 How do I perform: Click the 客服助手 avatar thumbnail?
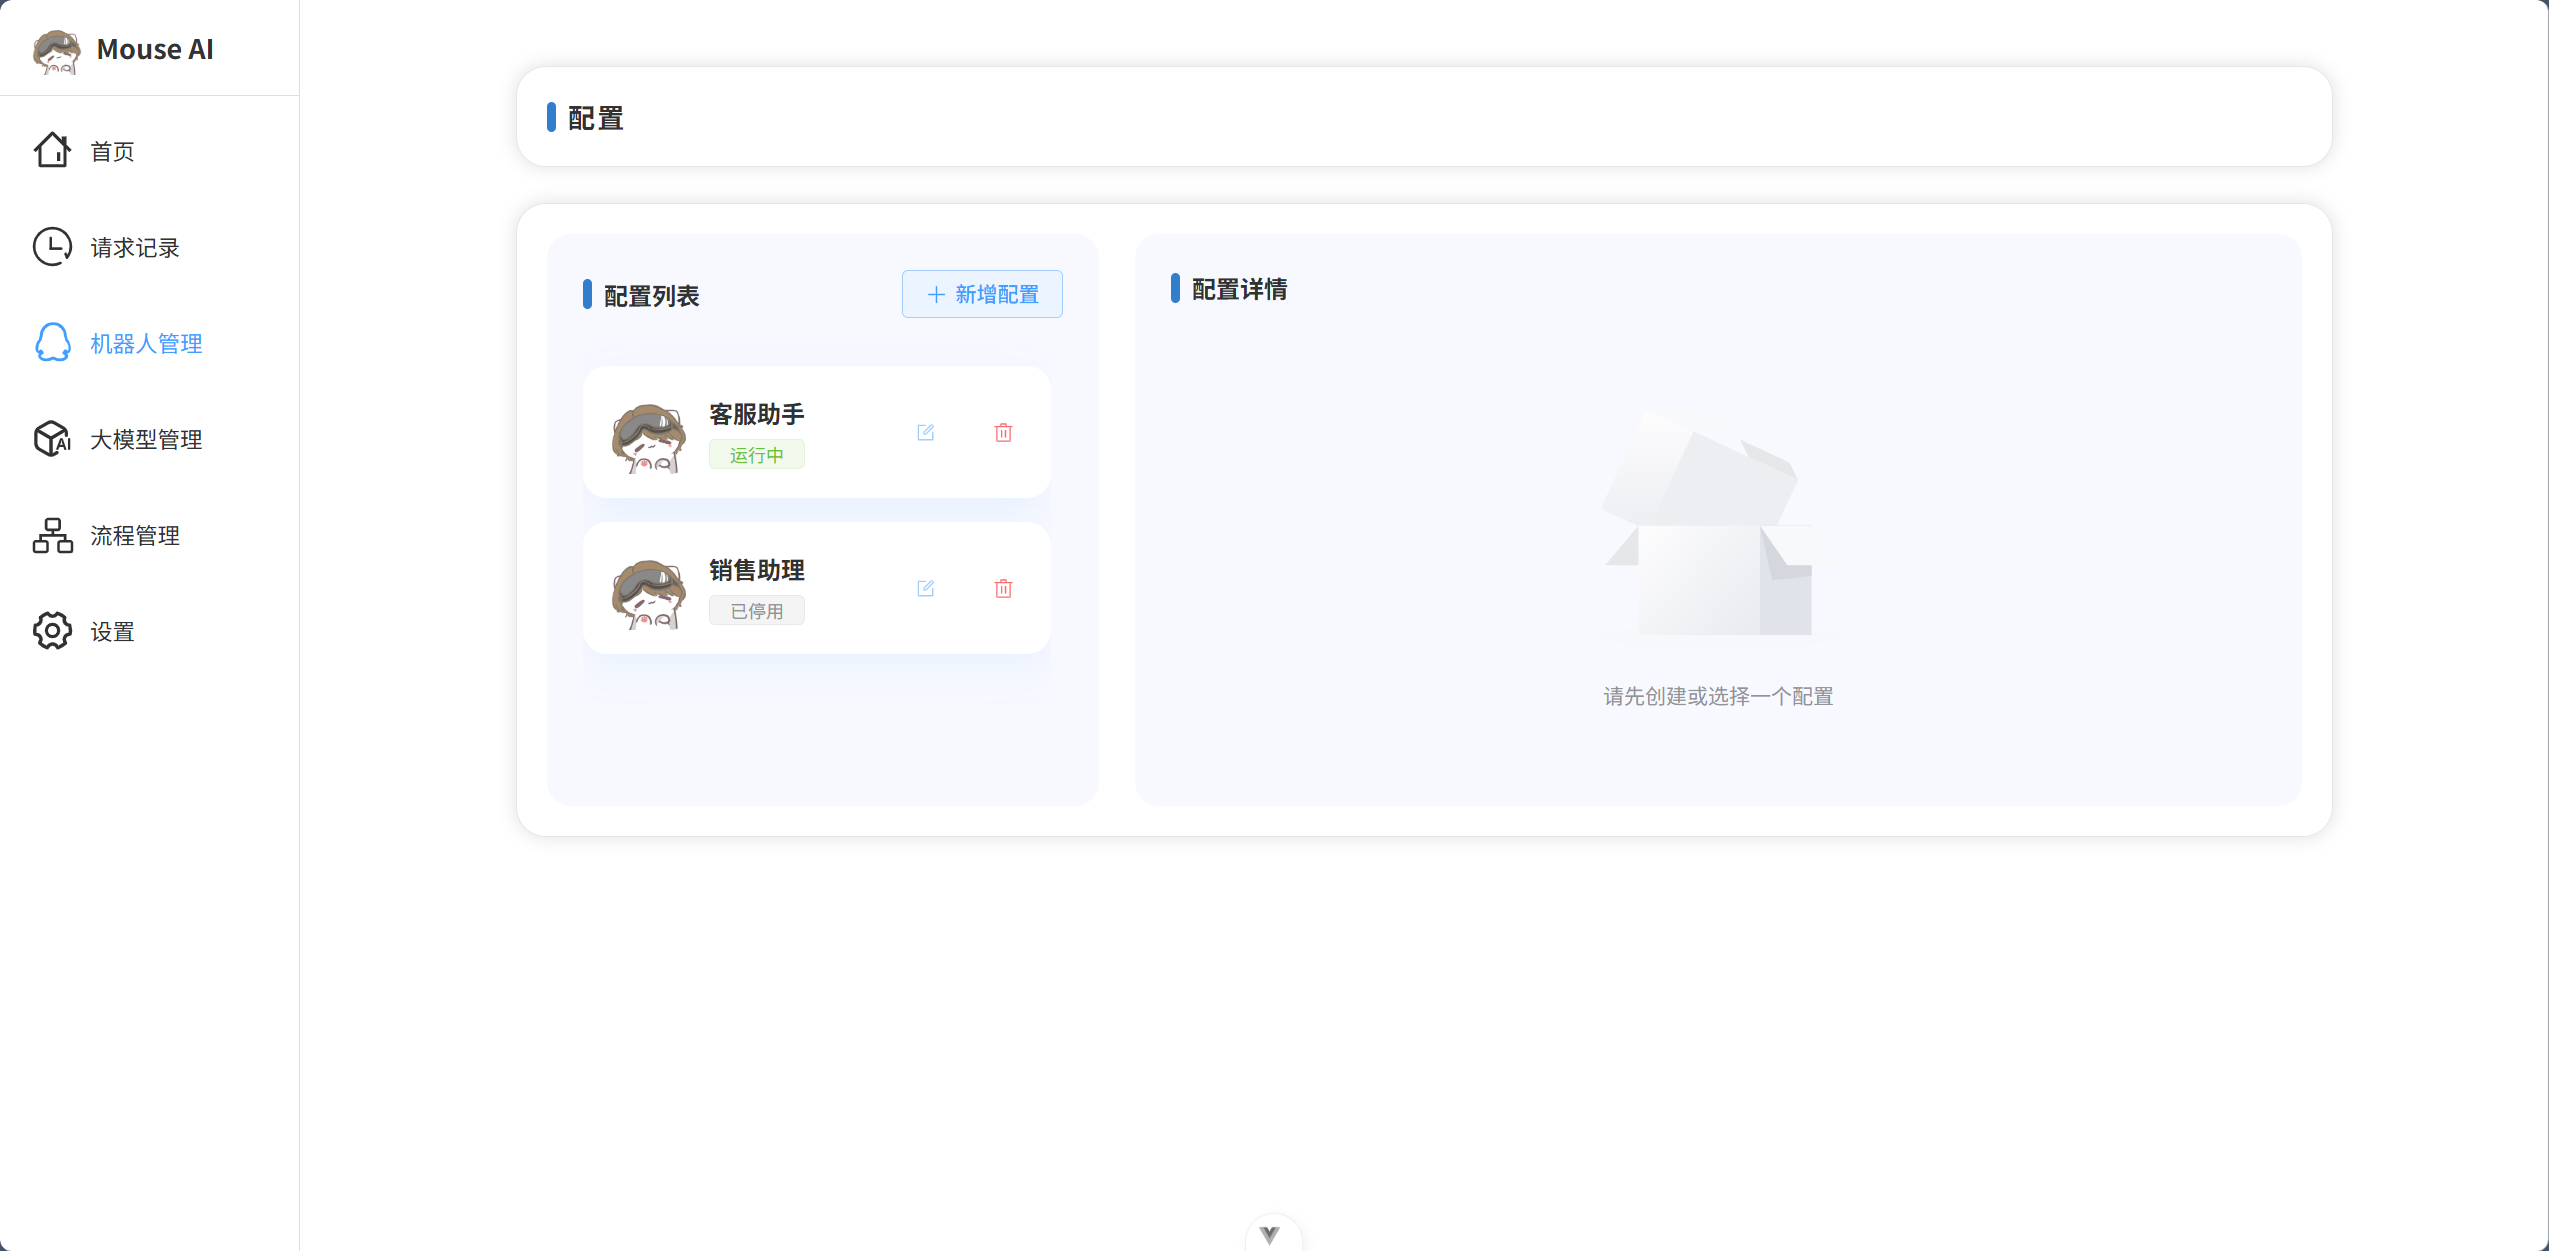649,438
